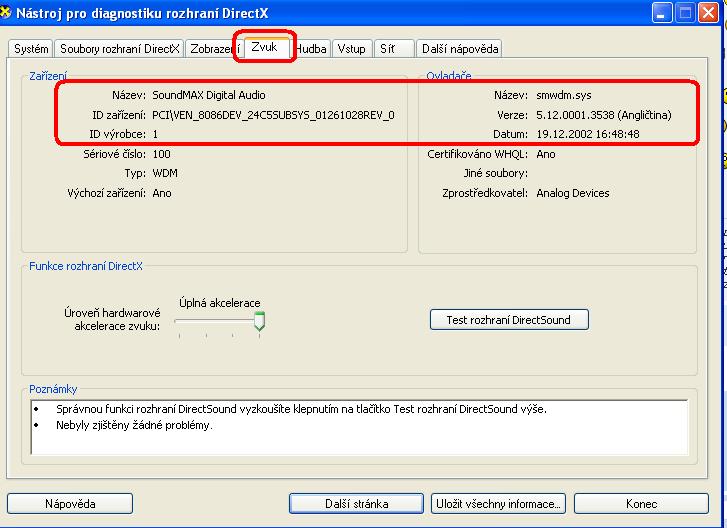This screenshot has width=727, height=528.
Task: Minimize the DirectX diagnostic window
Action: (x=662, y=13)
